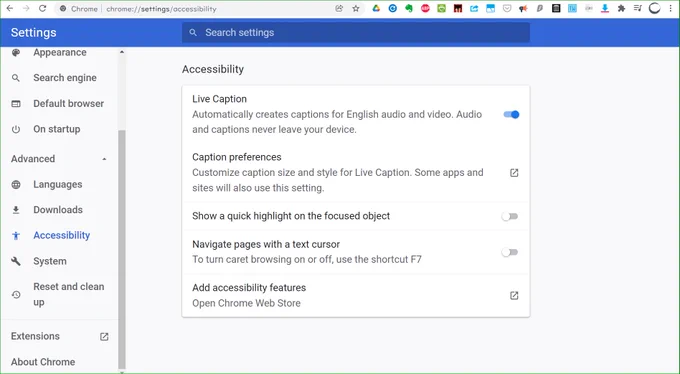
Task: Open the Extensions puzzle-piece menu
Action: point(621,8)
